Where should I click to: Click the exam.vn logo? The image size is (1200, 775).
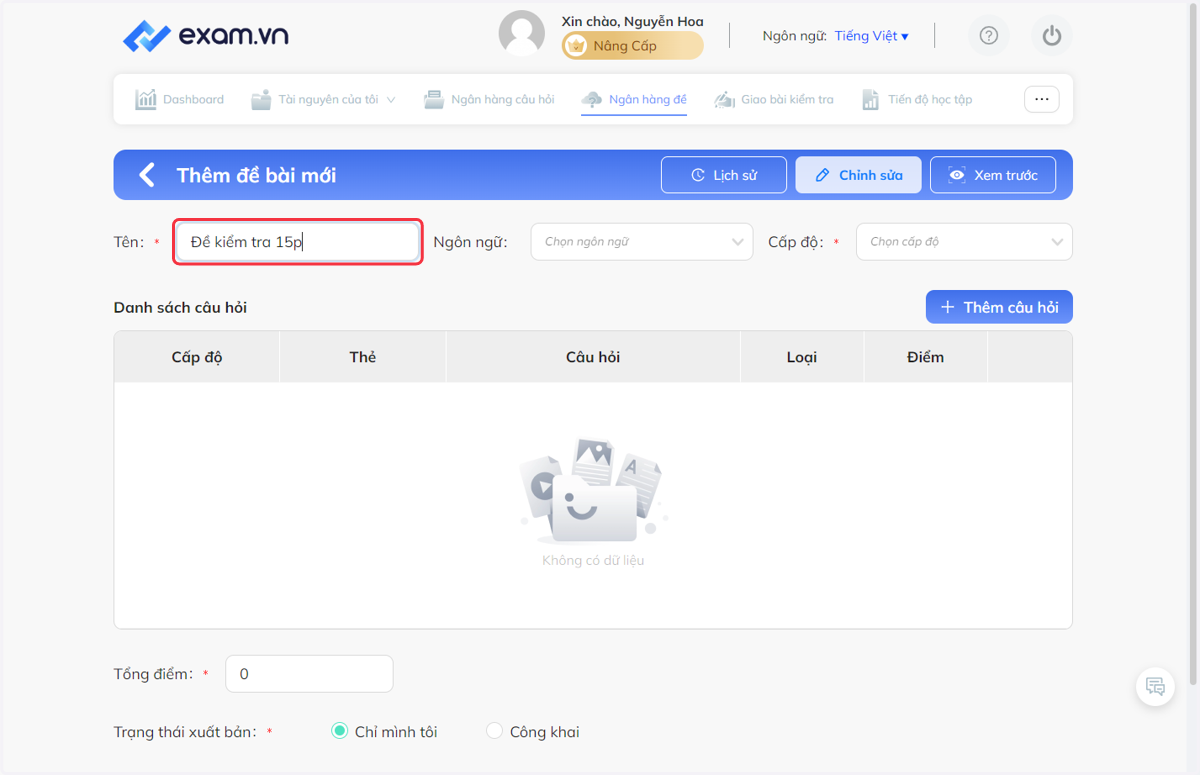(x=205, y=37)
